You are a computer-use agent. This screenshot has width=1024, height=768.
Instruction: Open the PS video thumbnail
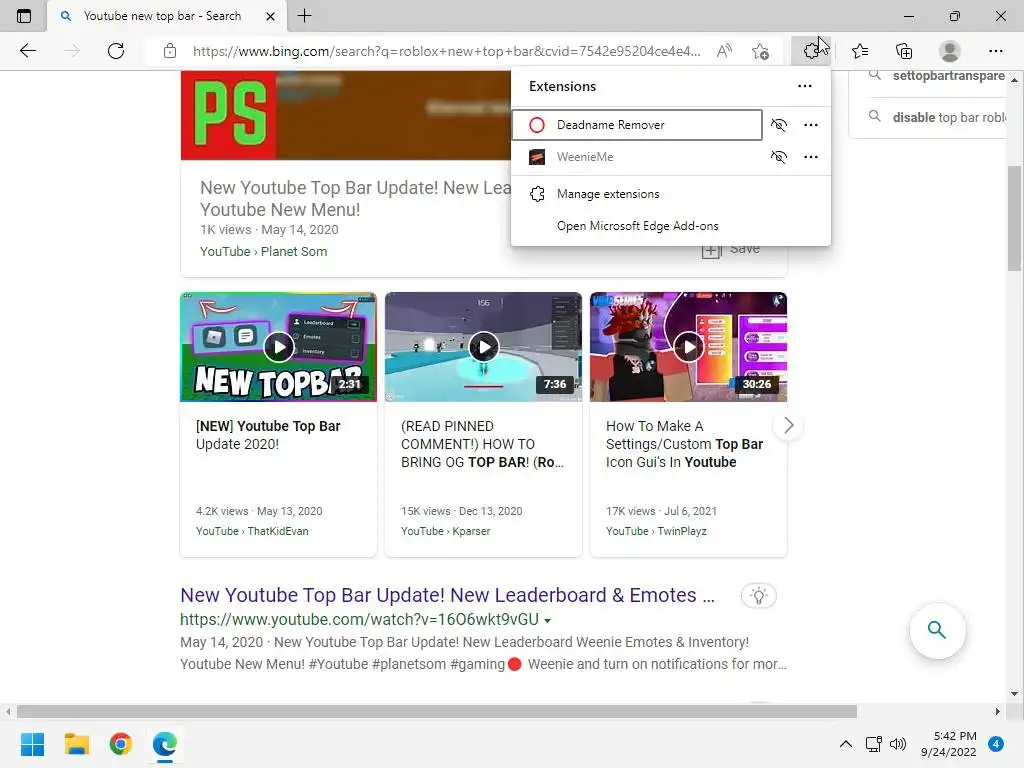pyautogui.click(x=345, y=115)
